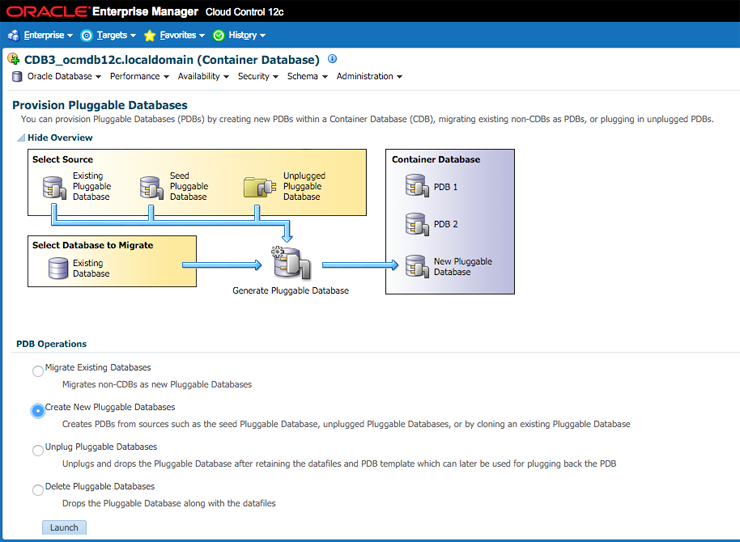Screen dimensions: 740x542
Task: Click the History green check icon
Action: [219, 35]
